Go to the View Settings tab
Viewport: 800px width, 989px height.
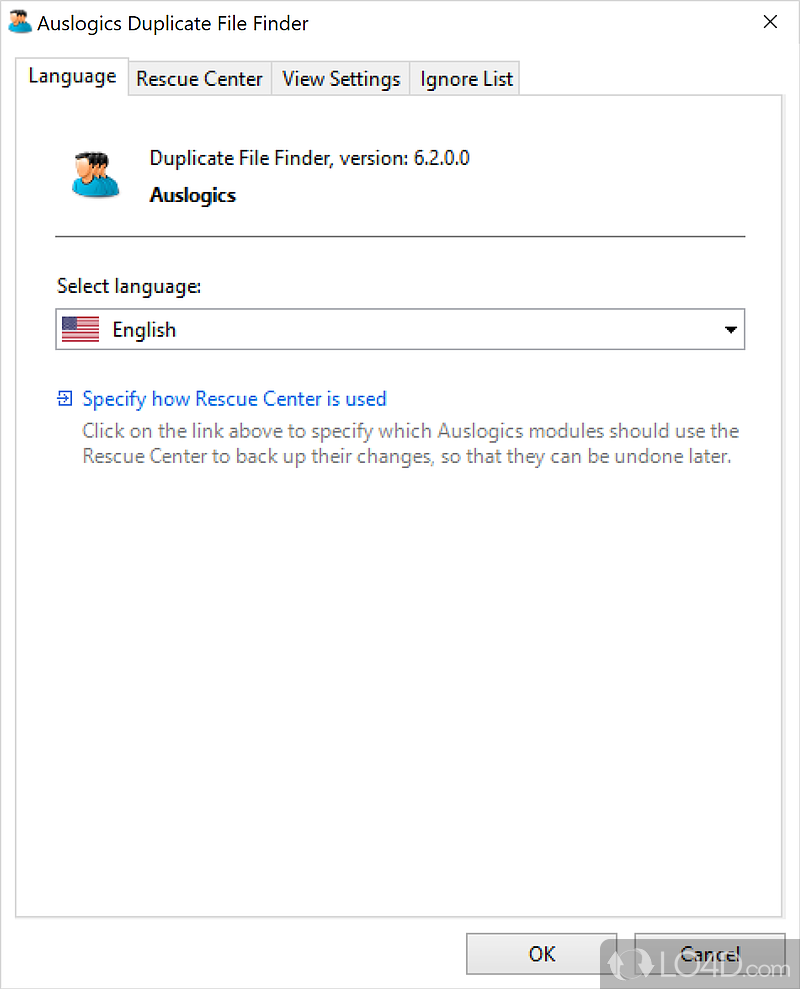pos(341,79)
